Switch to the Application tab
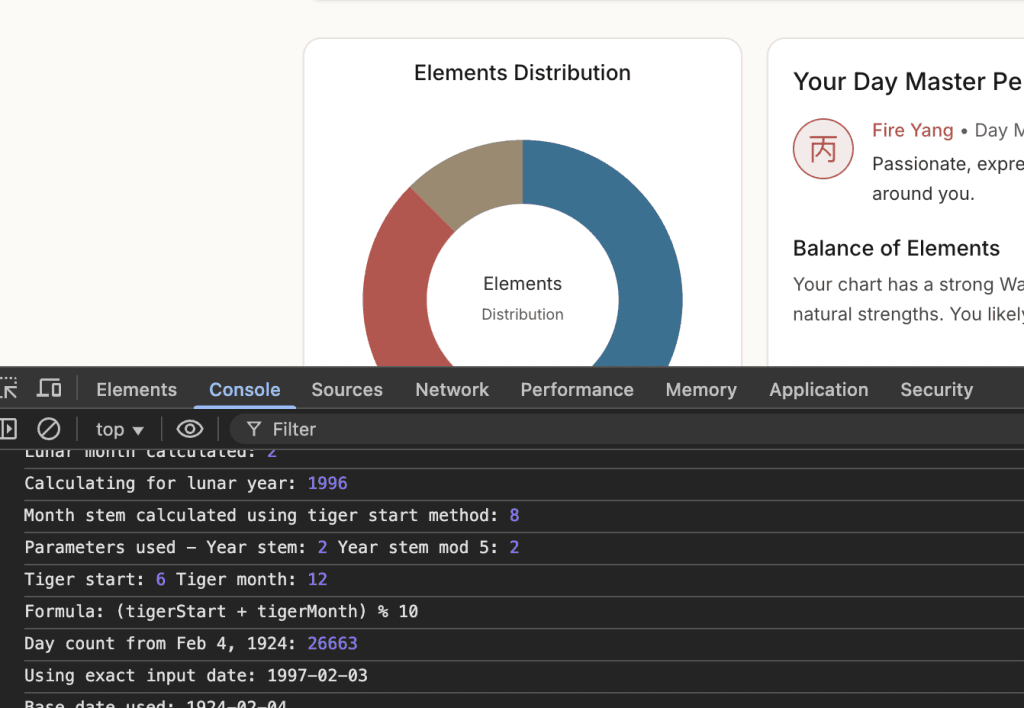Screen dimensions: 1024x708 [x=818, y=389]
